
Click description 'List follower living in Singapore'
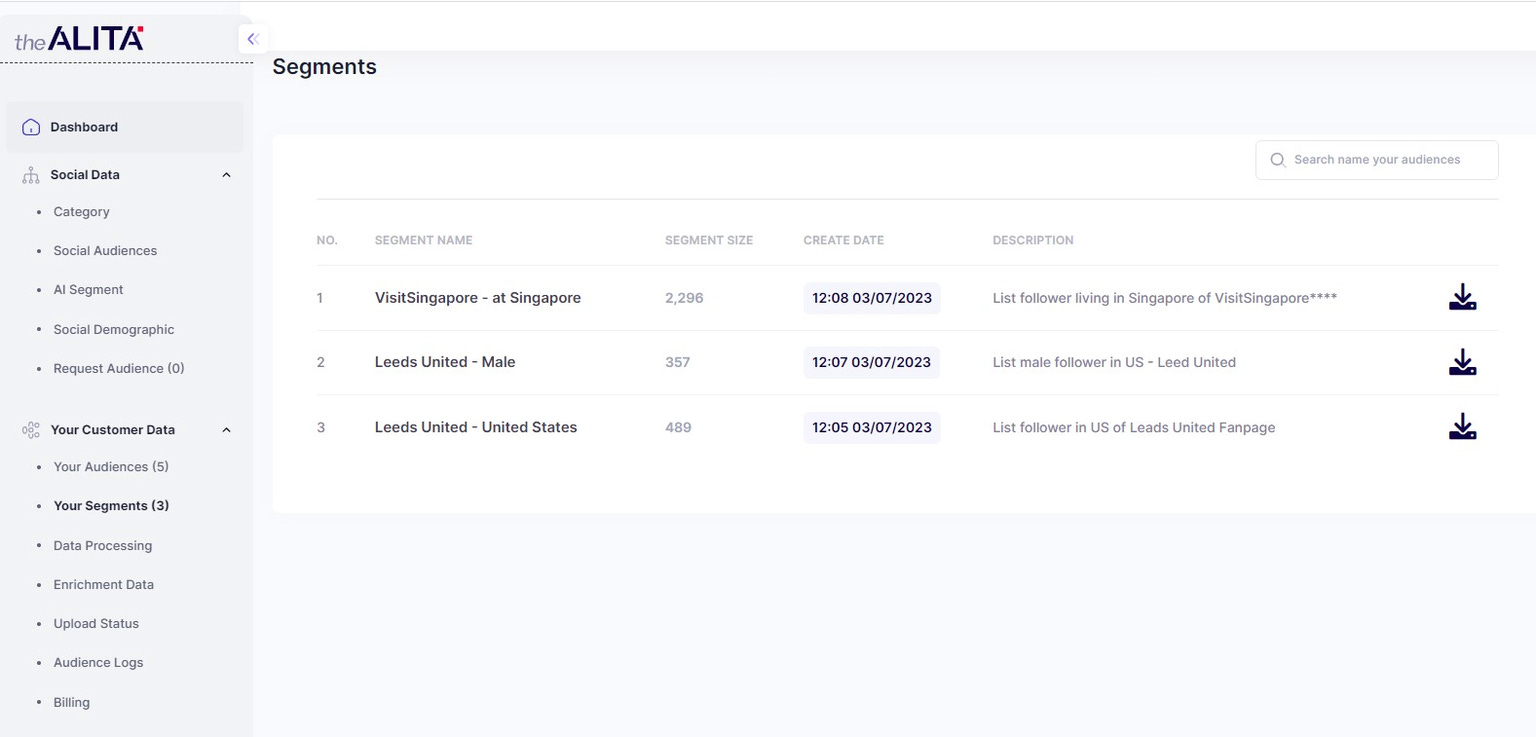point(1165,298)
